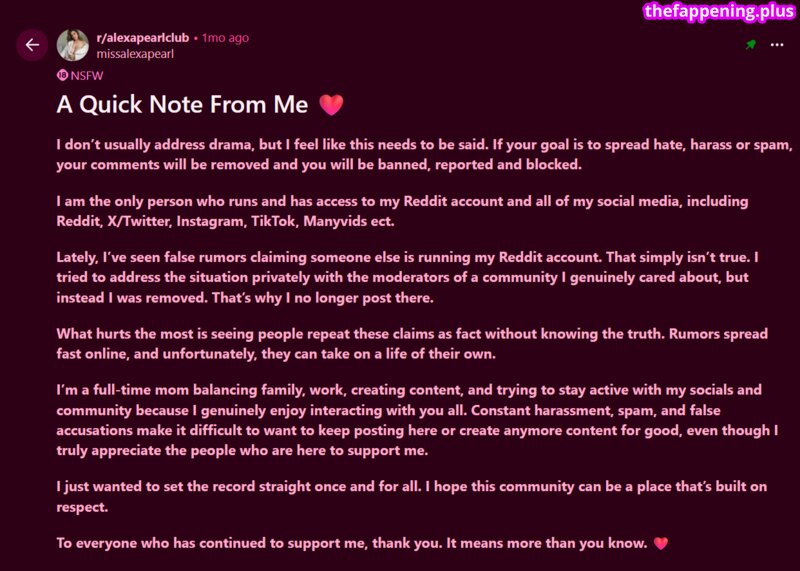Open the missalexapearl user profile

click(135, 54)
